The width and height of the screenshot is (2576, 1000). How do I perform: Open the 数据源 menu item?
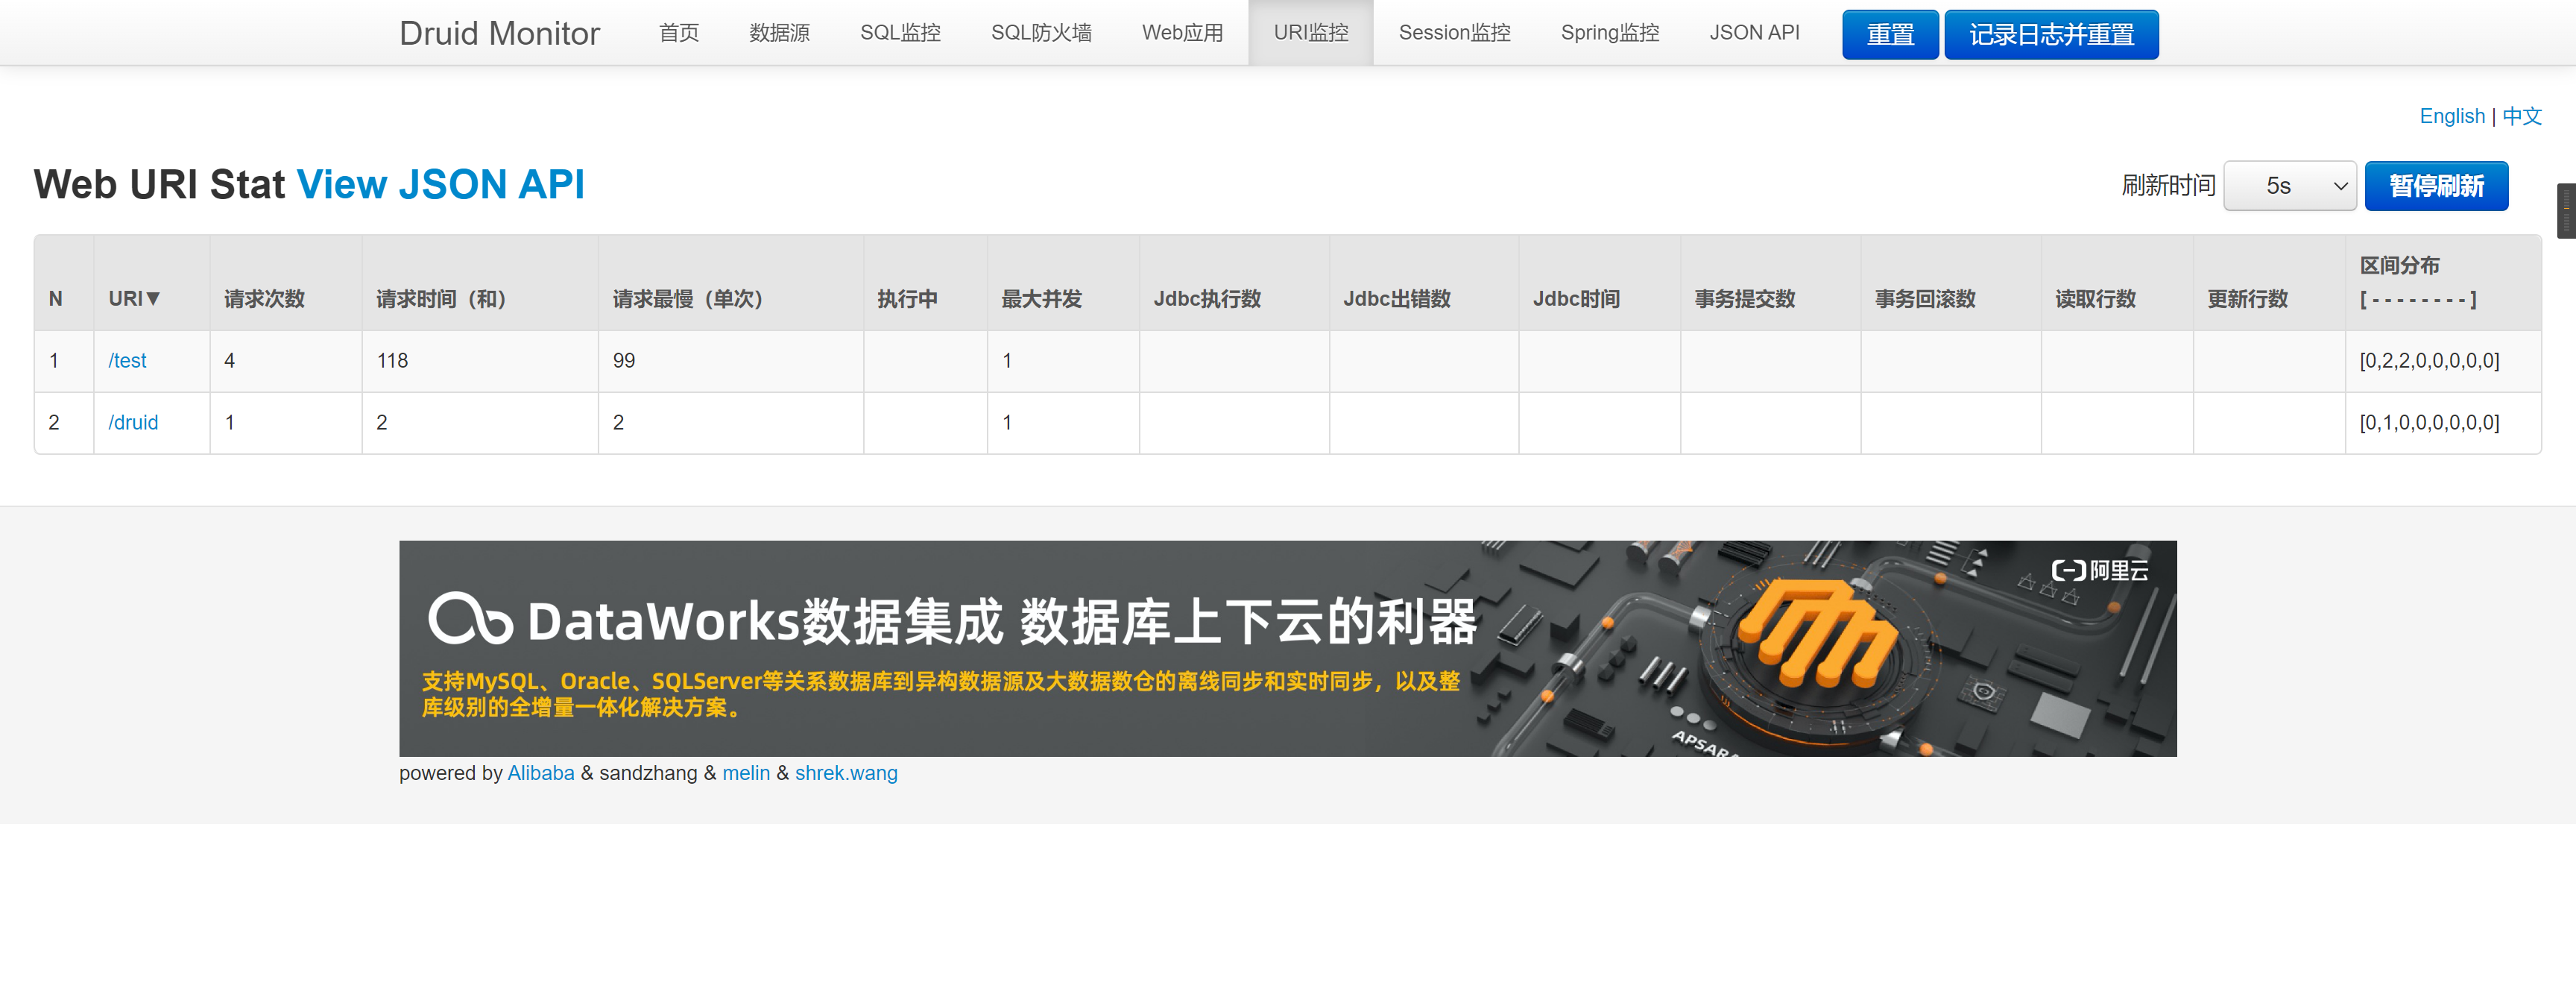coord(779,33)
